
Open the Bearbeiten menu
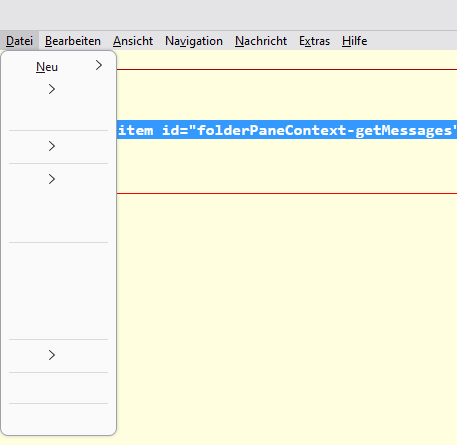point(73,41)
